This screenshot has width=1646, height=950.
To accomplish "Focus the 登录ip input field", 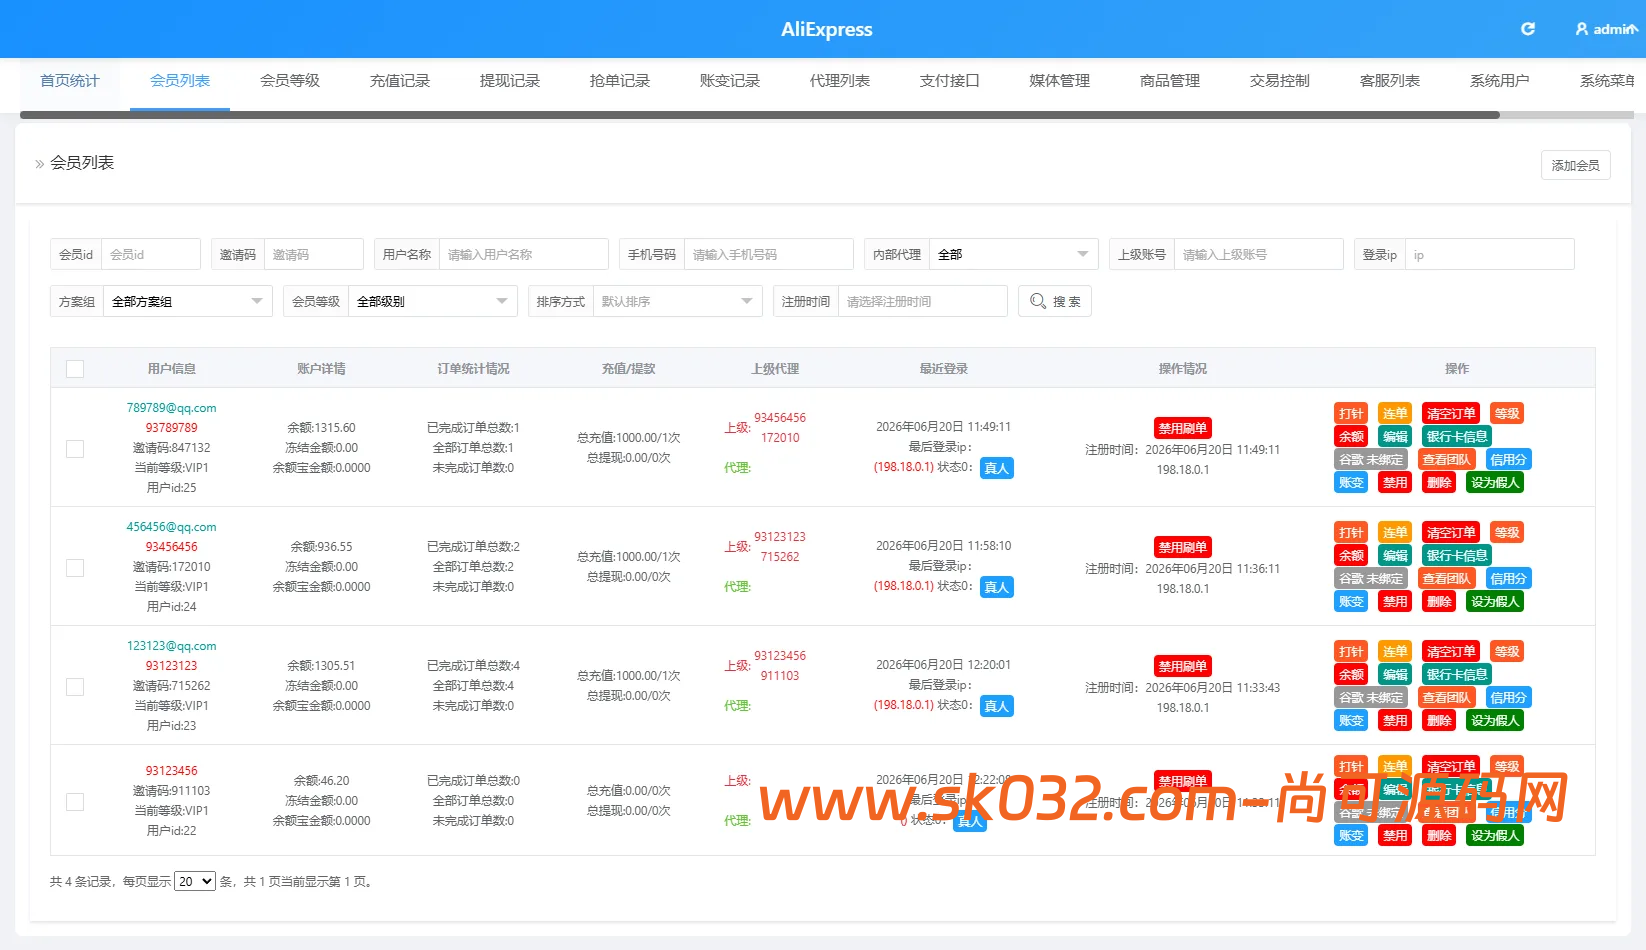I will click(1489, 254).
